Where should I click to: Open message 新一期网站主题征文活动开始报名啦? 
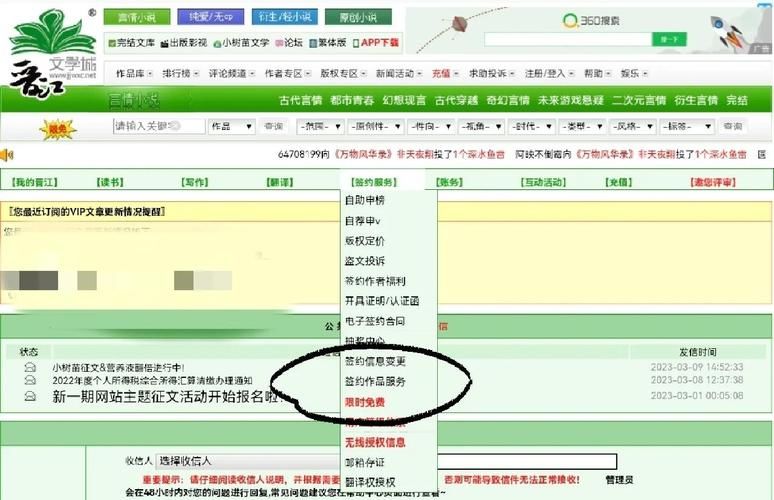pos(168,396)
